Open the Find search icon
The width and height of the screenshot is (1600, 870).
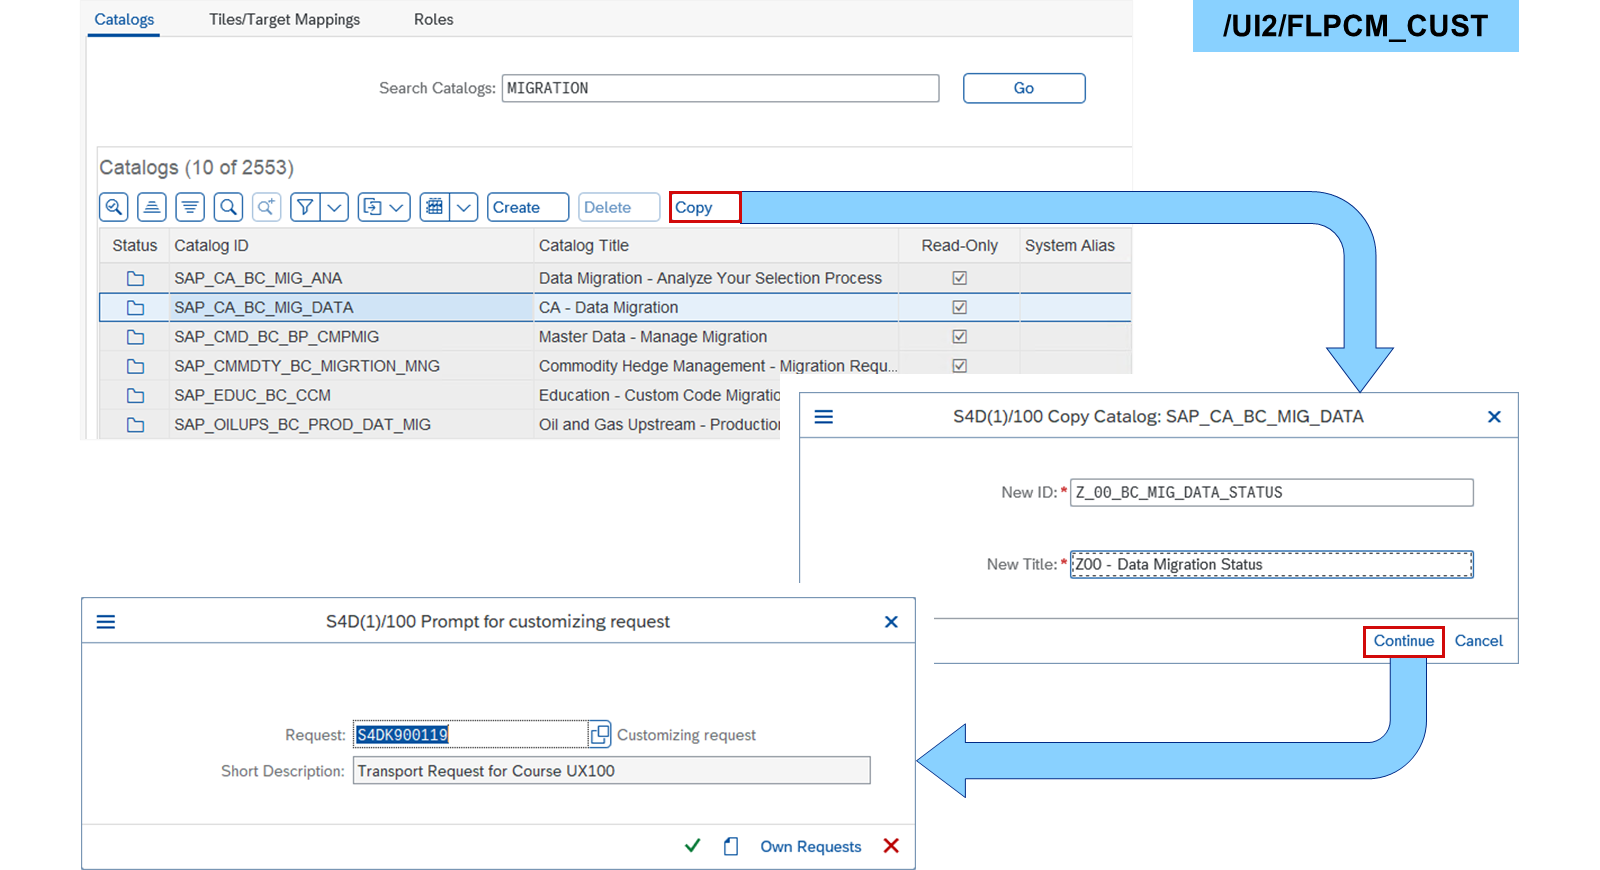coord(229,207)
